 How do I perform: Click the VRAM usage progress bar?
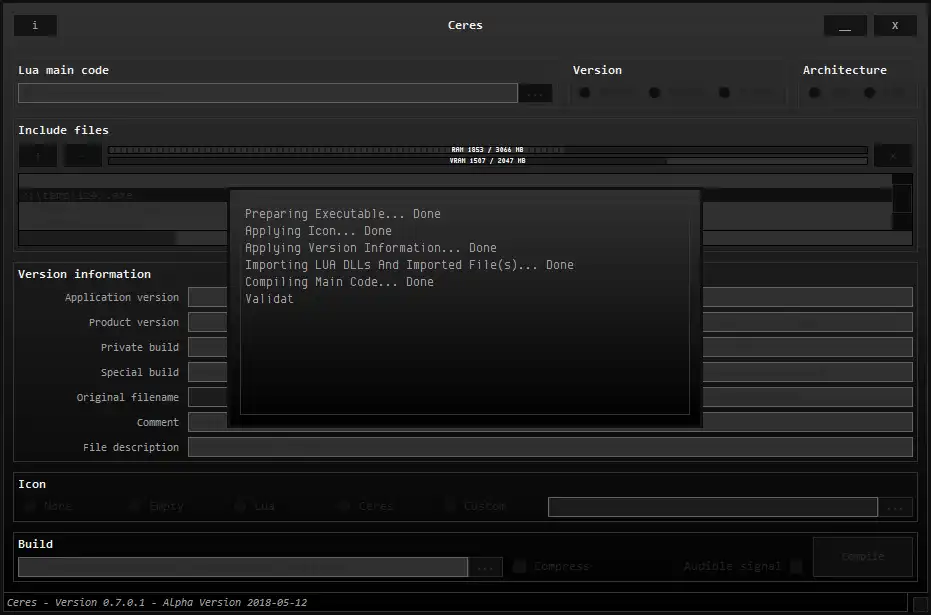(x=487, y=161)
